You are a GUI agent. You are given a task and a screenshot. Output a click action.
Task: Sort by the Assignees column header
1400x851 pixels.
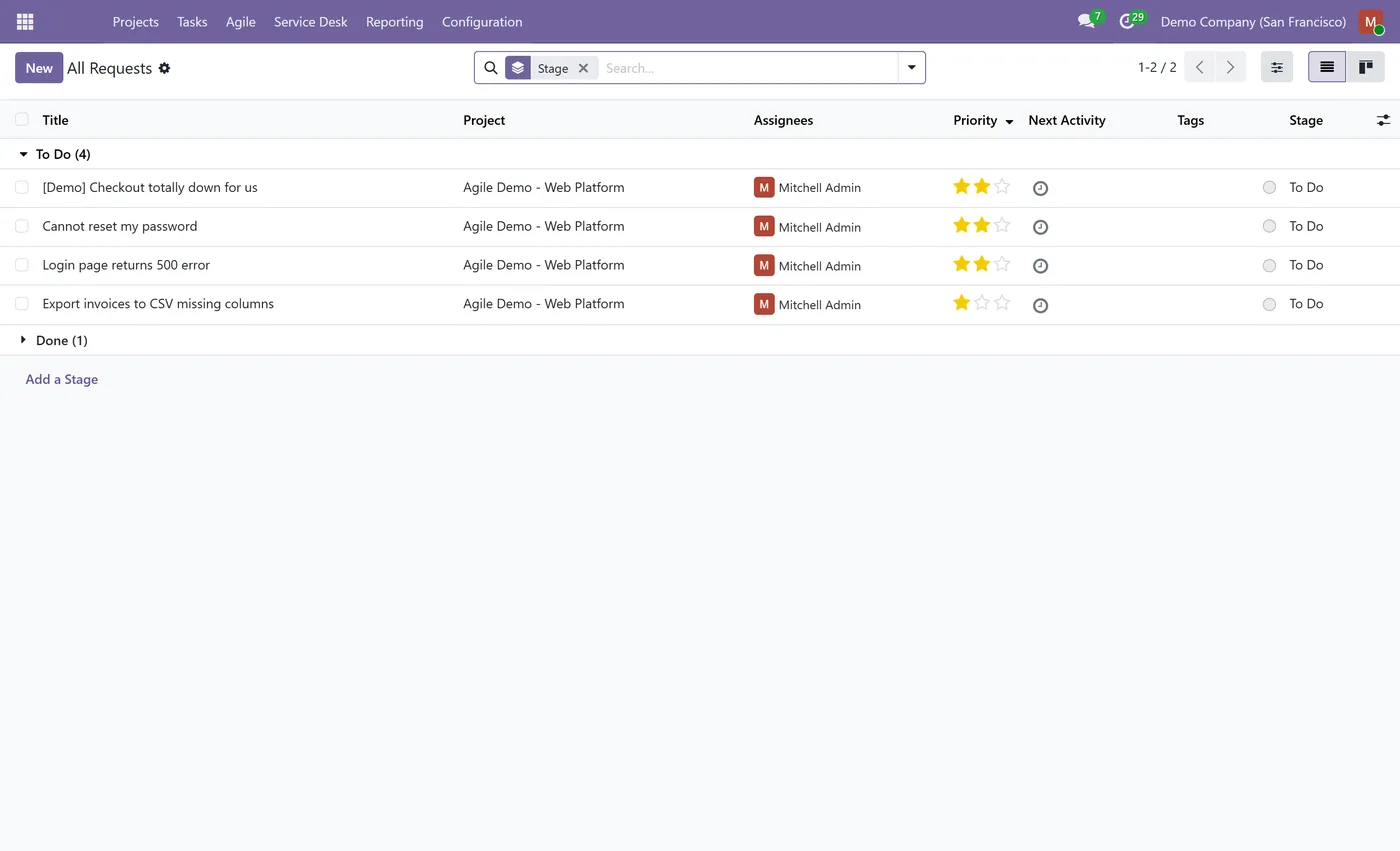(x=783, y=120)
